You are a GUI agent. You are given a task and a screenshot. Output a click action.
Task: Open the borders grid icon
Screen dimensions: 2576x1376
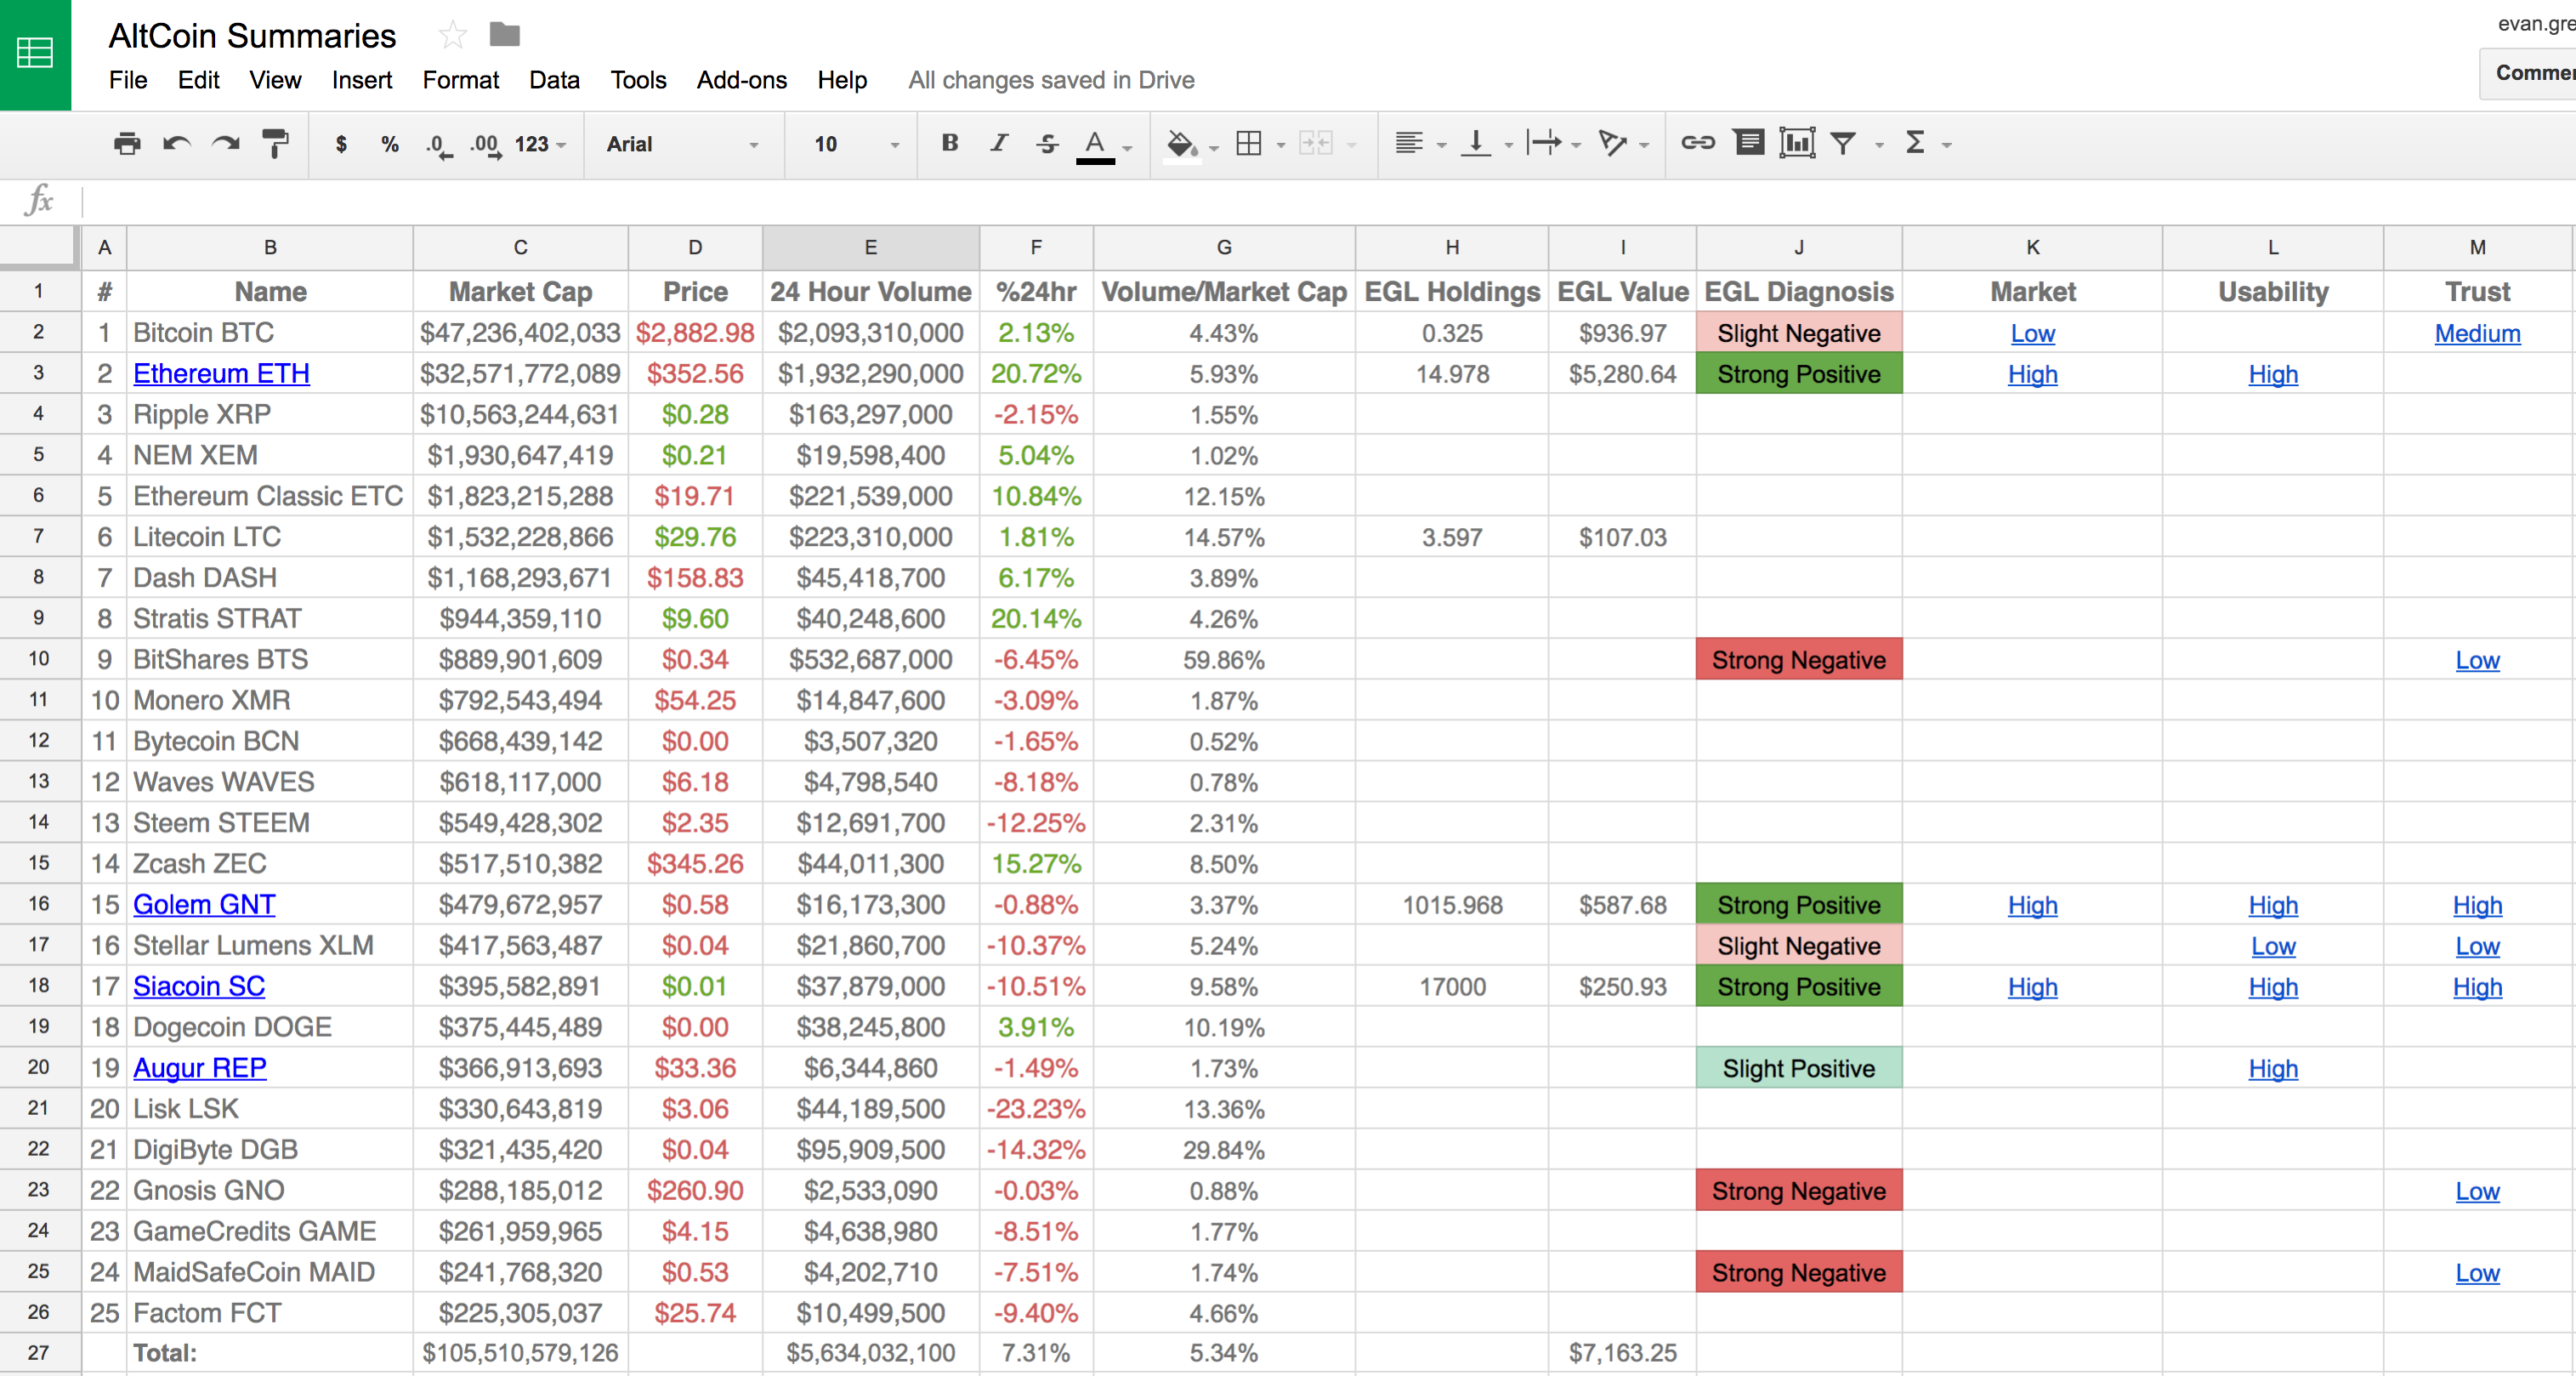tap(1249, 144)
